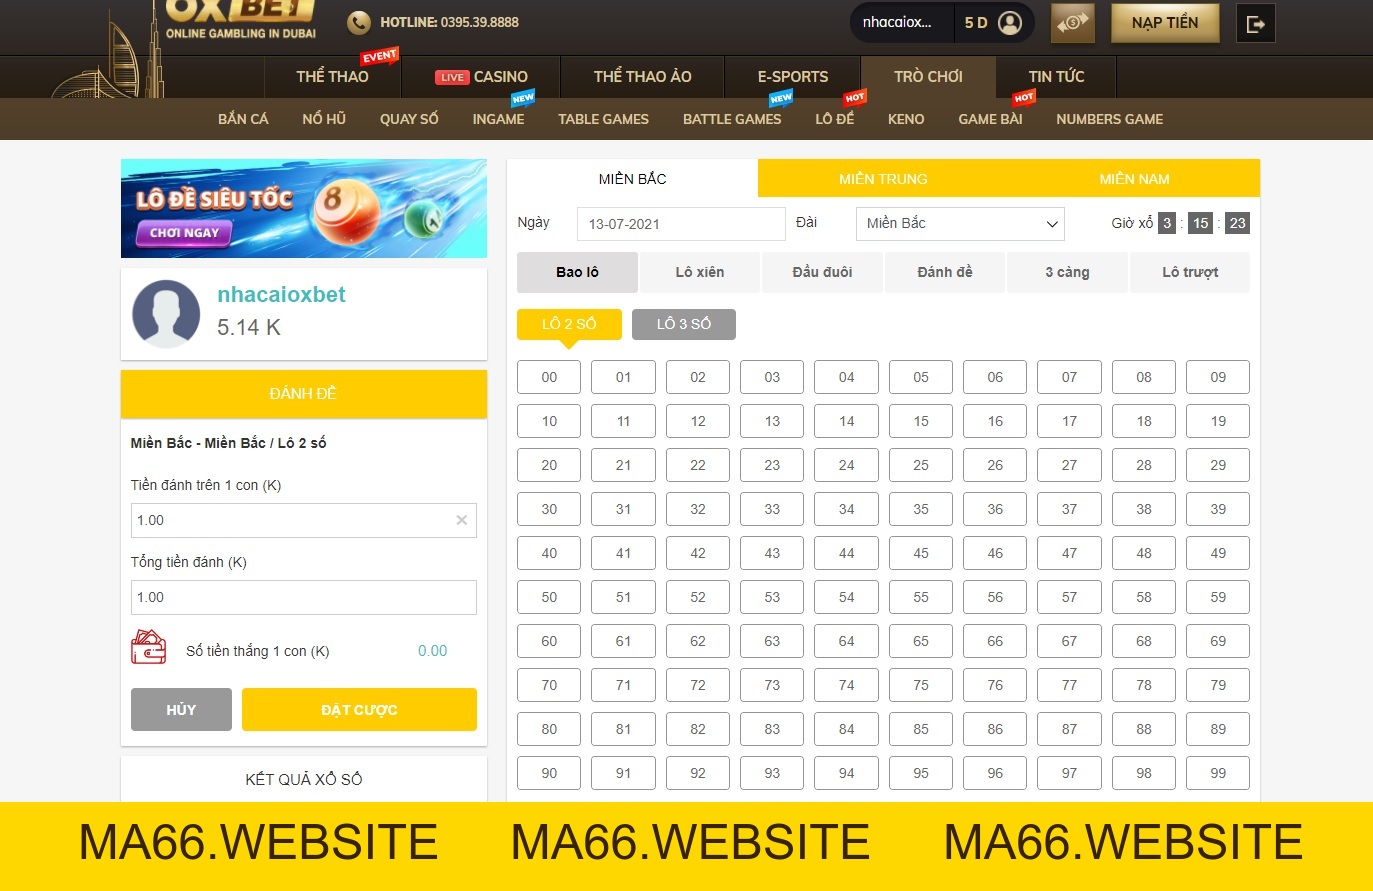Clear the bet amount with X icon

pos(461,520)
